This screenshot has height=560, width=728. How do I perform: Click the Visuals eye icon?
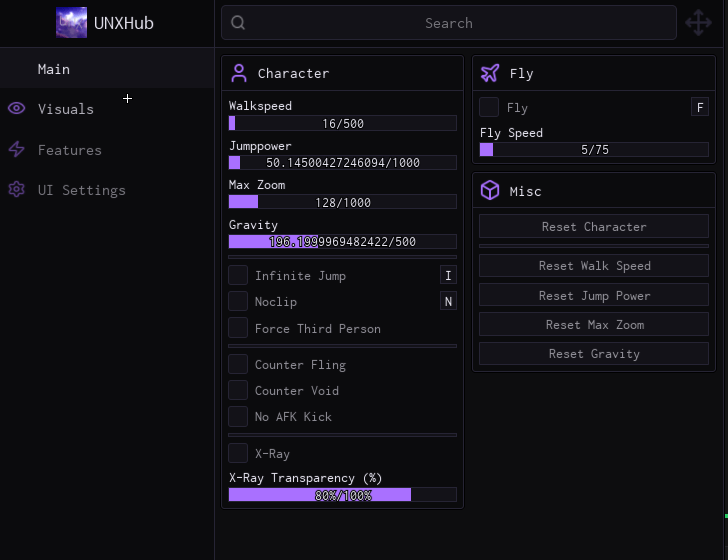click(x=16, y=109)
